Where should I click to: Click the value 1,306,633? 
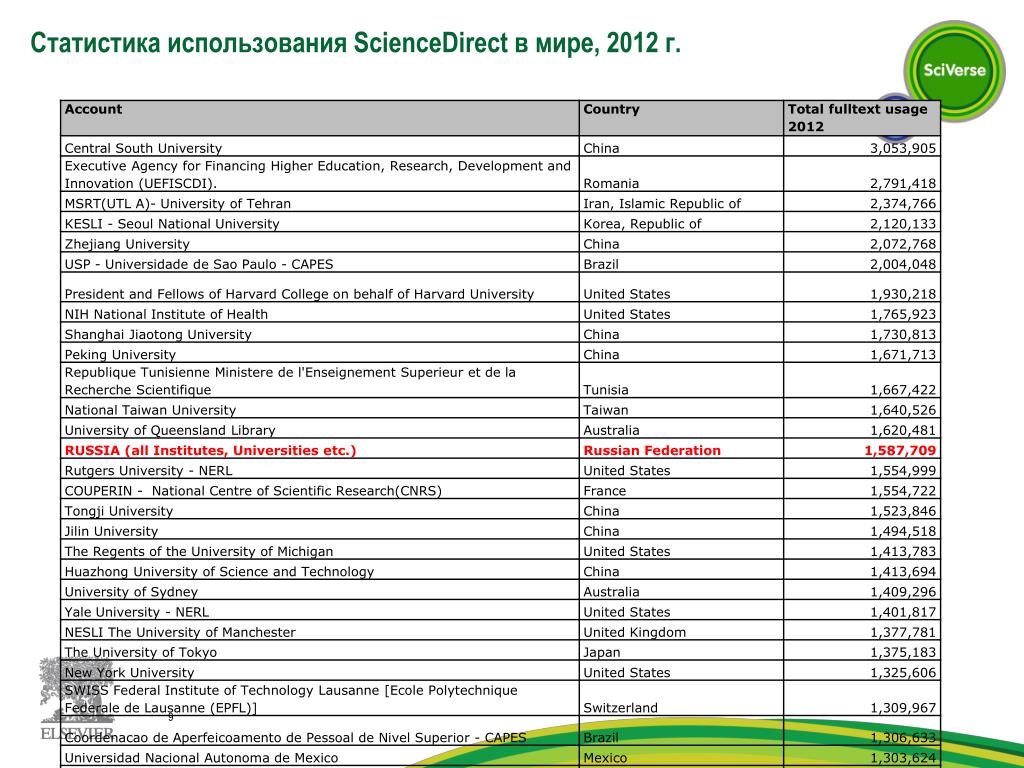click(x=903, y=738)
